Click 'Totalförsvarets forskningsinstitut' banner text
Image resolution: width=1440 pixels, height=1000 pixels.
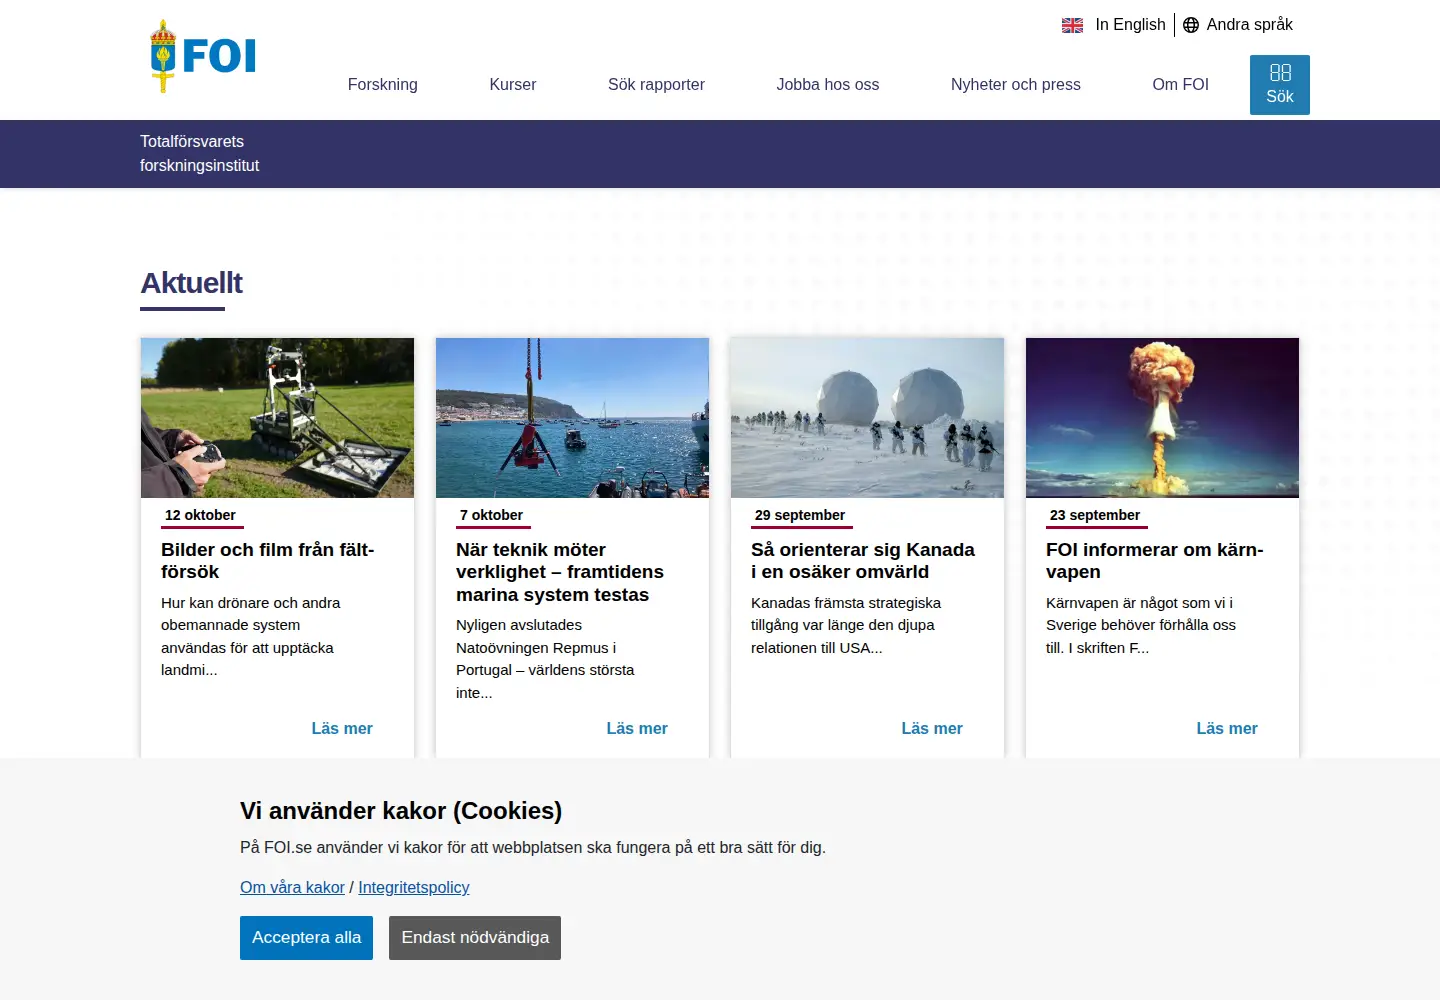pos(200,154)
